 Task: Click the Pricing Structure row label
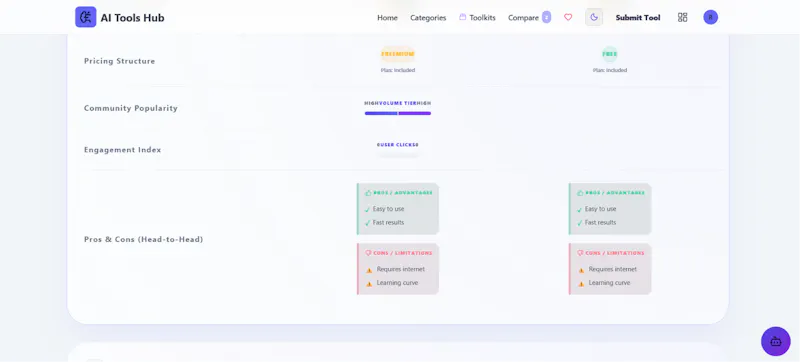click(x=119, y=61)
